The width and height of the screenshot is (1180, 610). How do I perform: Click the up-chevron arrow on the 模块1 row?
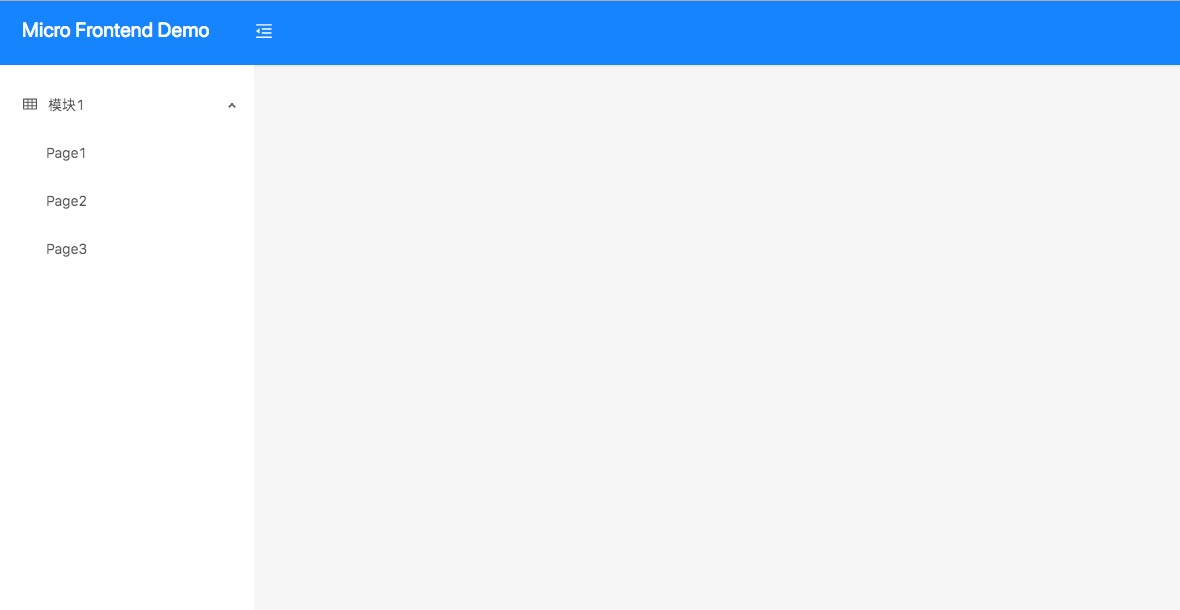tap(232, 105)
